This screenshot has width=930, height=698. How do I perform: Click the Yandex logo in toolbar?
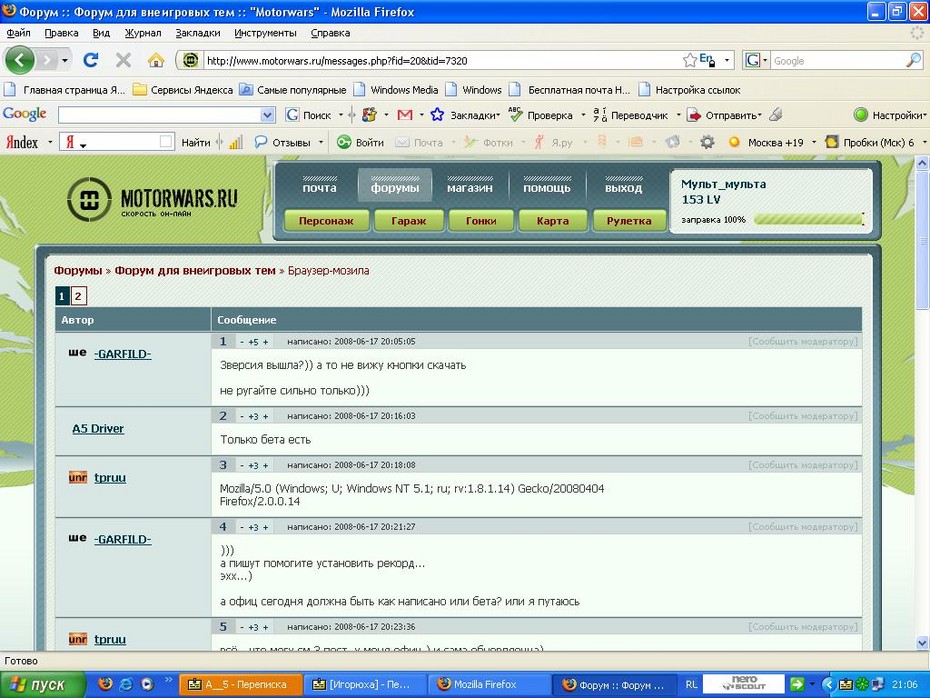(22, 142)
